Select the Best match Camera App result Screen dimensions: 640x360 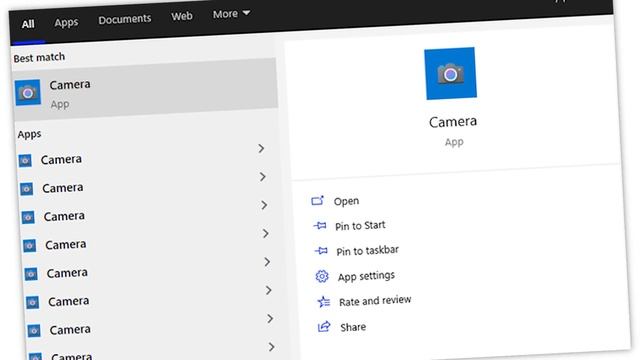tap(145, 90)
